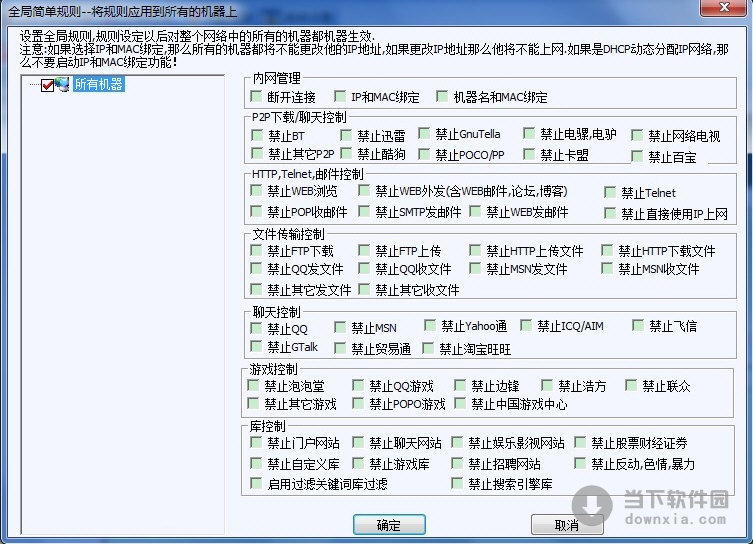Check 禁止WEB浏览 option
This screenshot has width=753, height=544.
pos(256,191)
